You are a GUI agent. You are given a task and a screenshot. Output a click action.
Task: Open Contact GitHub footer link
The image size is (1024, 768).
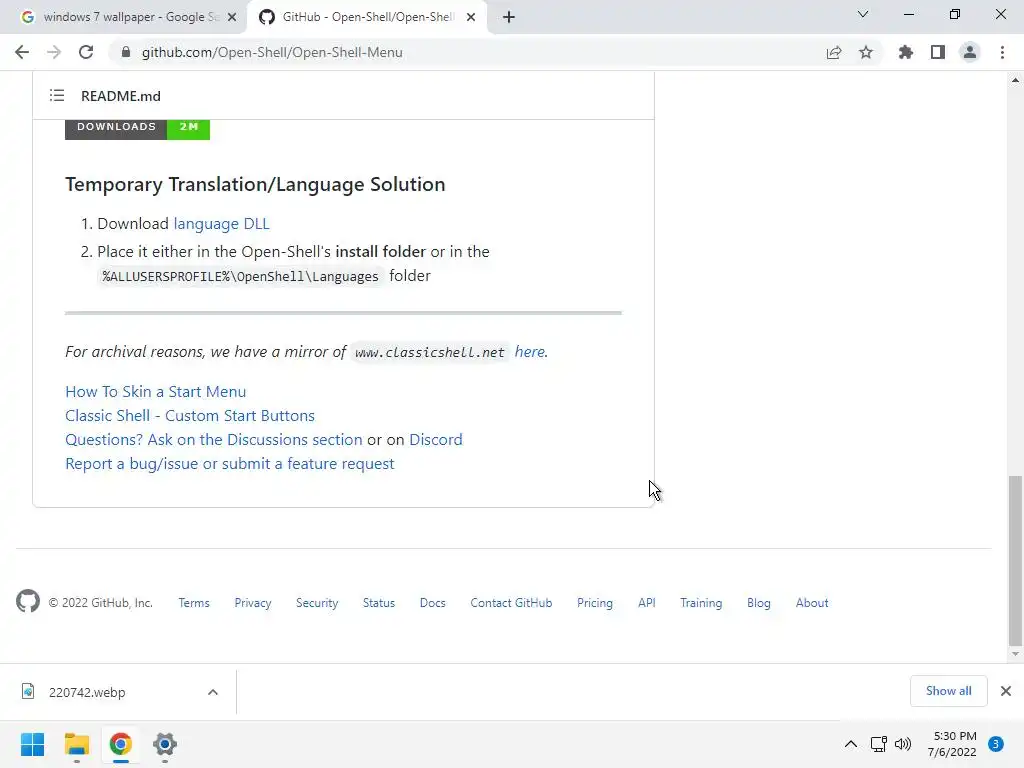pos(511,603)
